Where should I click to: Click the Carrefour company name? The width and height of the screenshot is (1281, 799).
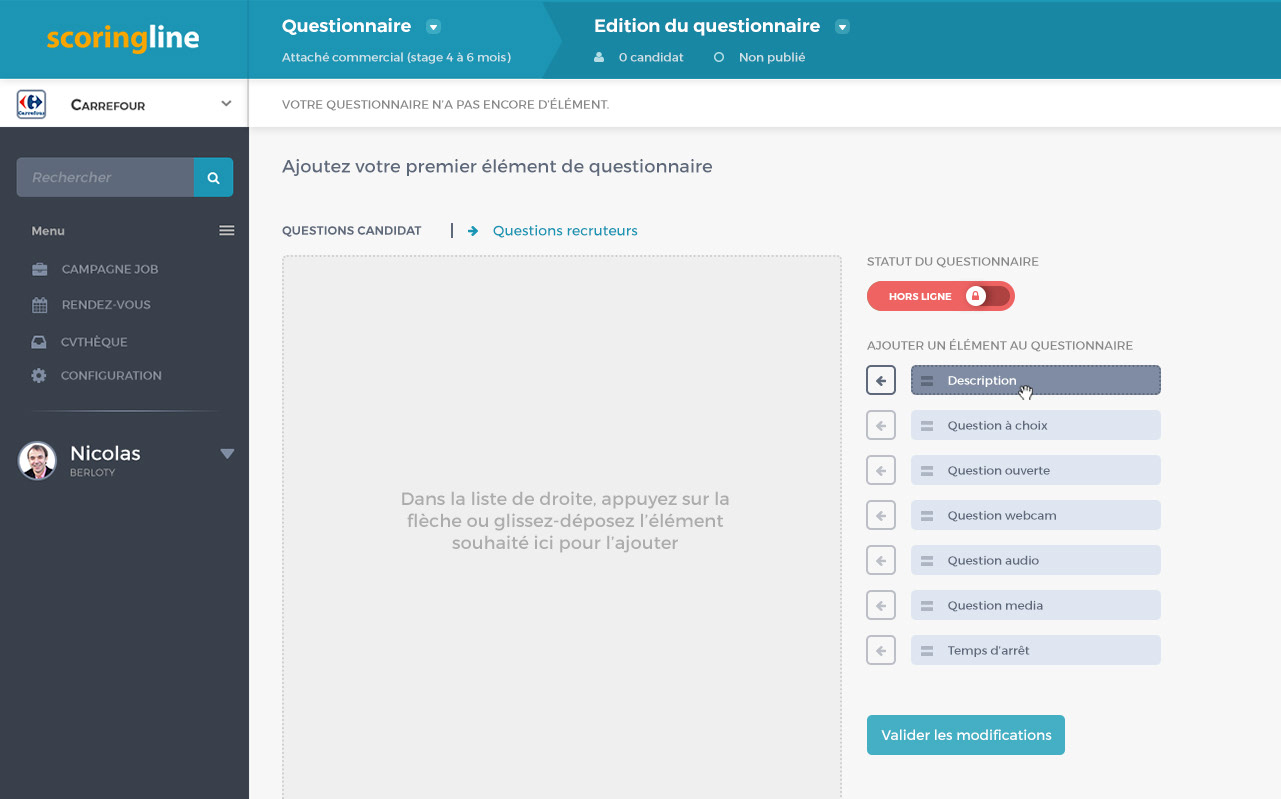click(x=108, y=105)
